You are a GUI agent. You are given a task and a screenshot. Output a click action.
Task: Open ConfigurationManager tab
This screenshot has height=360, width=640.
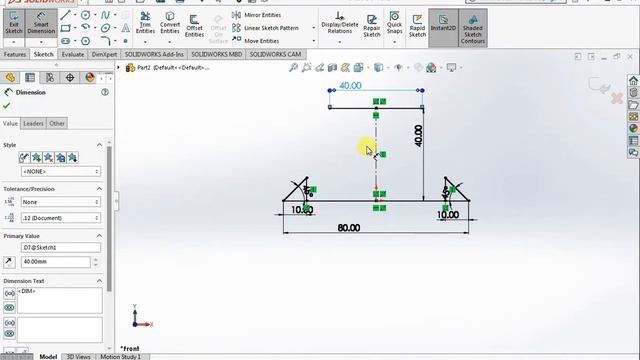(50, 78)
